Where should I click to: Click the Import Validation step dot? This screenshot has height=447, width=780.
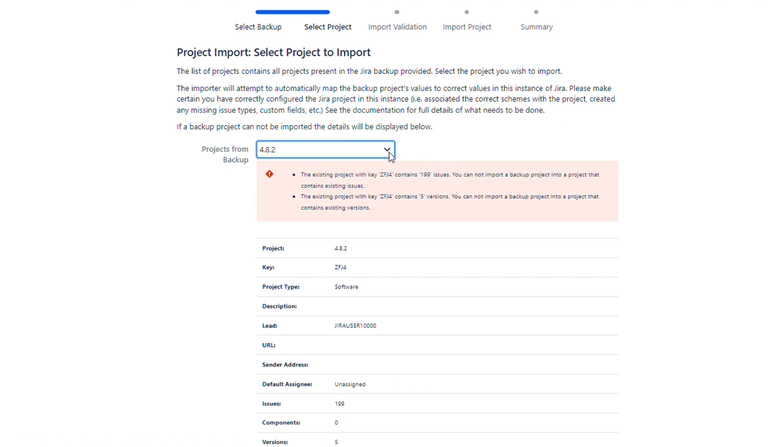[x=397, y=12]
